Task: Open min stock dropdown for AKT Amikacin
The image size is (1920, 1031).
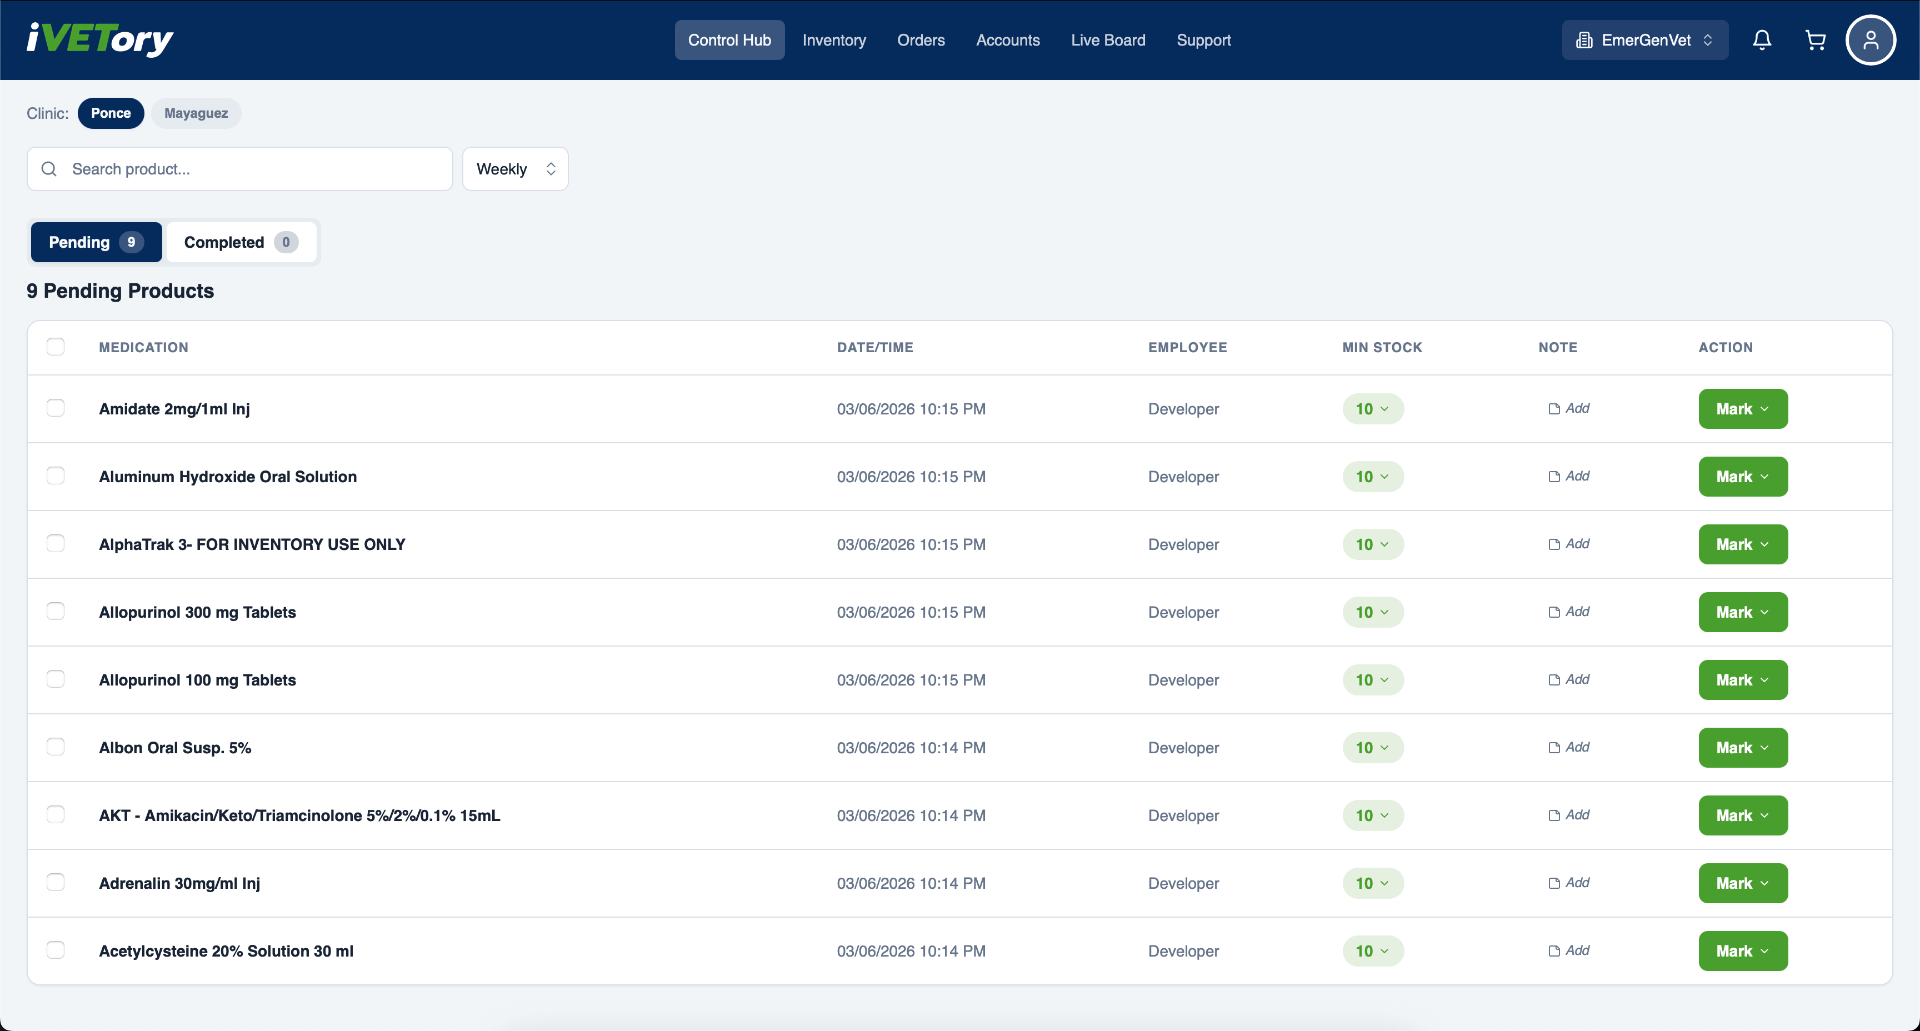Action: pyautogui.click(x=1373, y=816)
